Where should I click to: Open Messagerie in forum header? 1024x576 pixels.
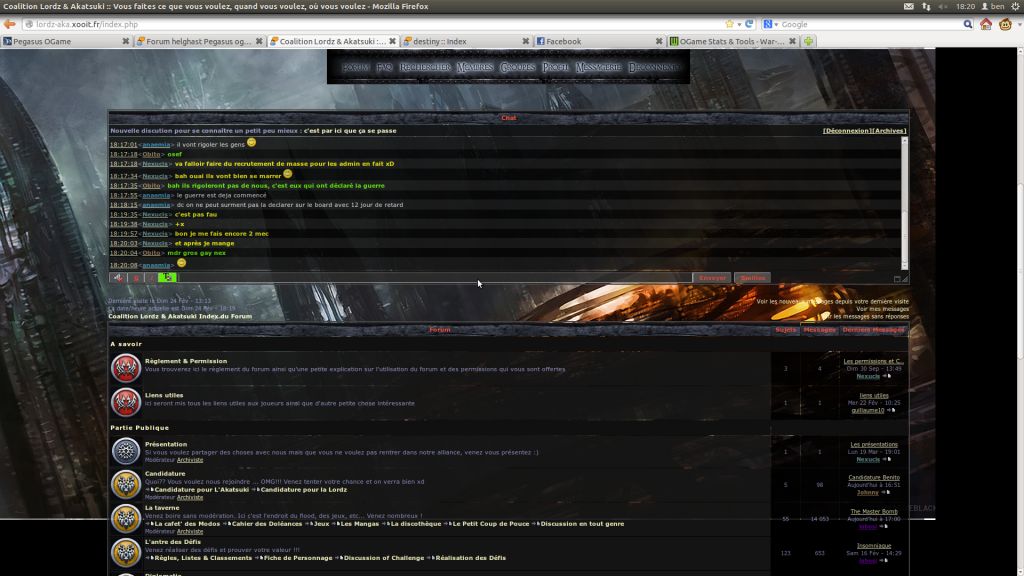pos(598,67)
